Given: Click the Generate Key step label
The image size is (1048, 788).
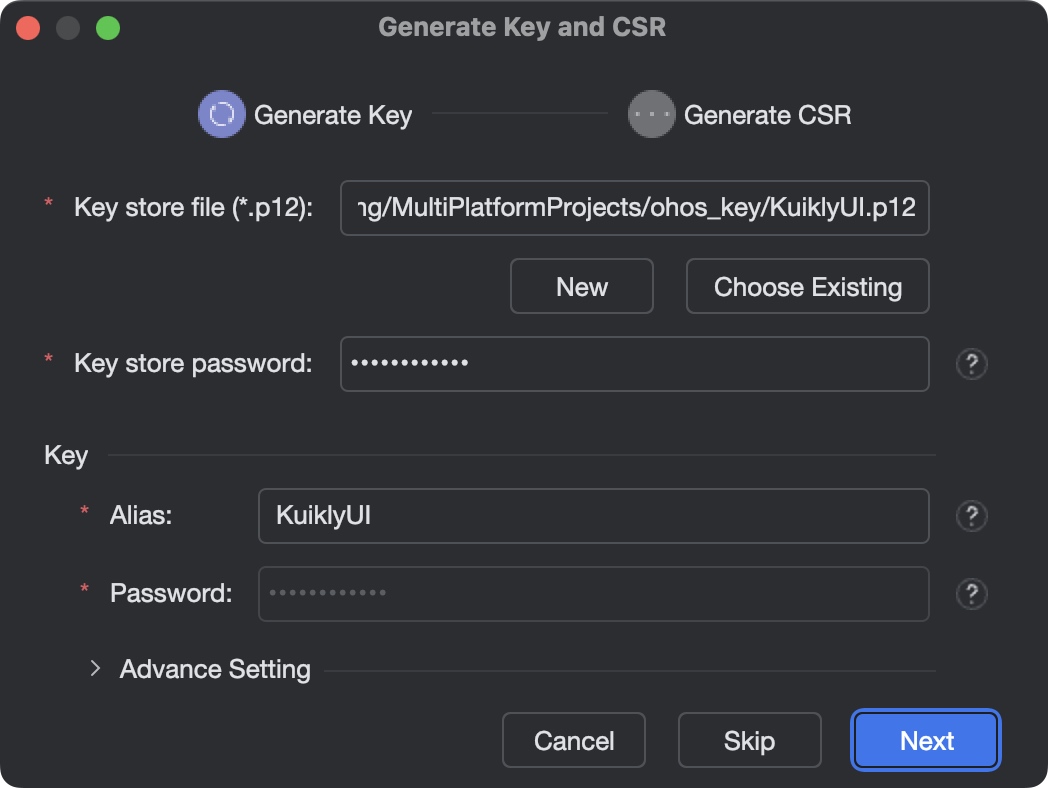Looking at the screenshot, I should (333, 115).
